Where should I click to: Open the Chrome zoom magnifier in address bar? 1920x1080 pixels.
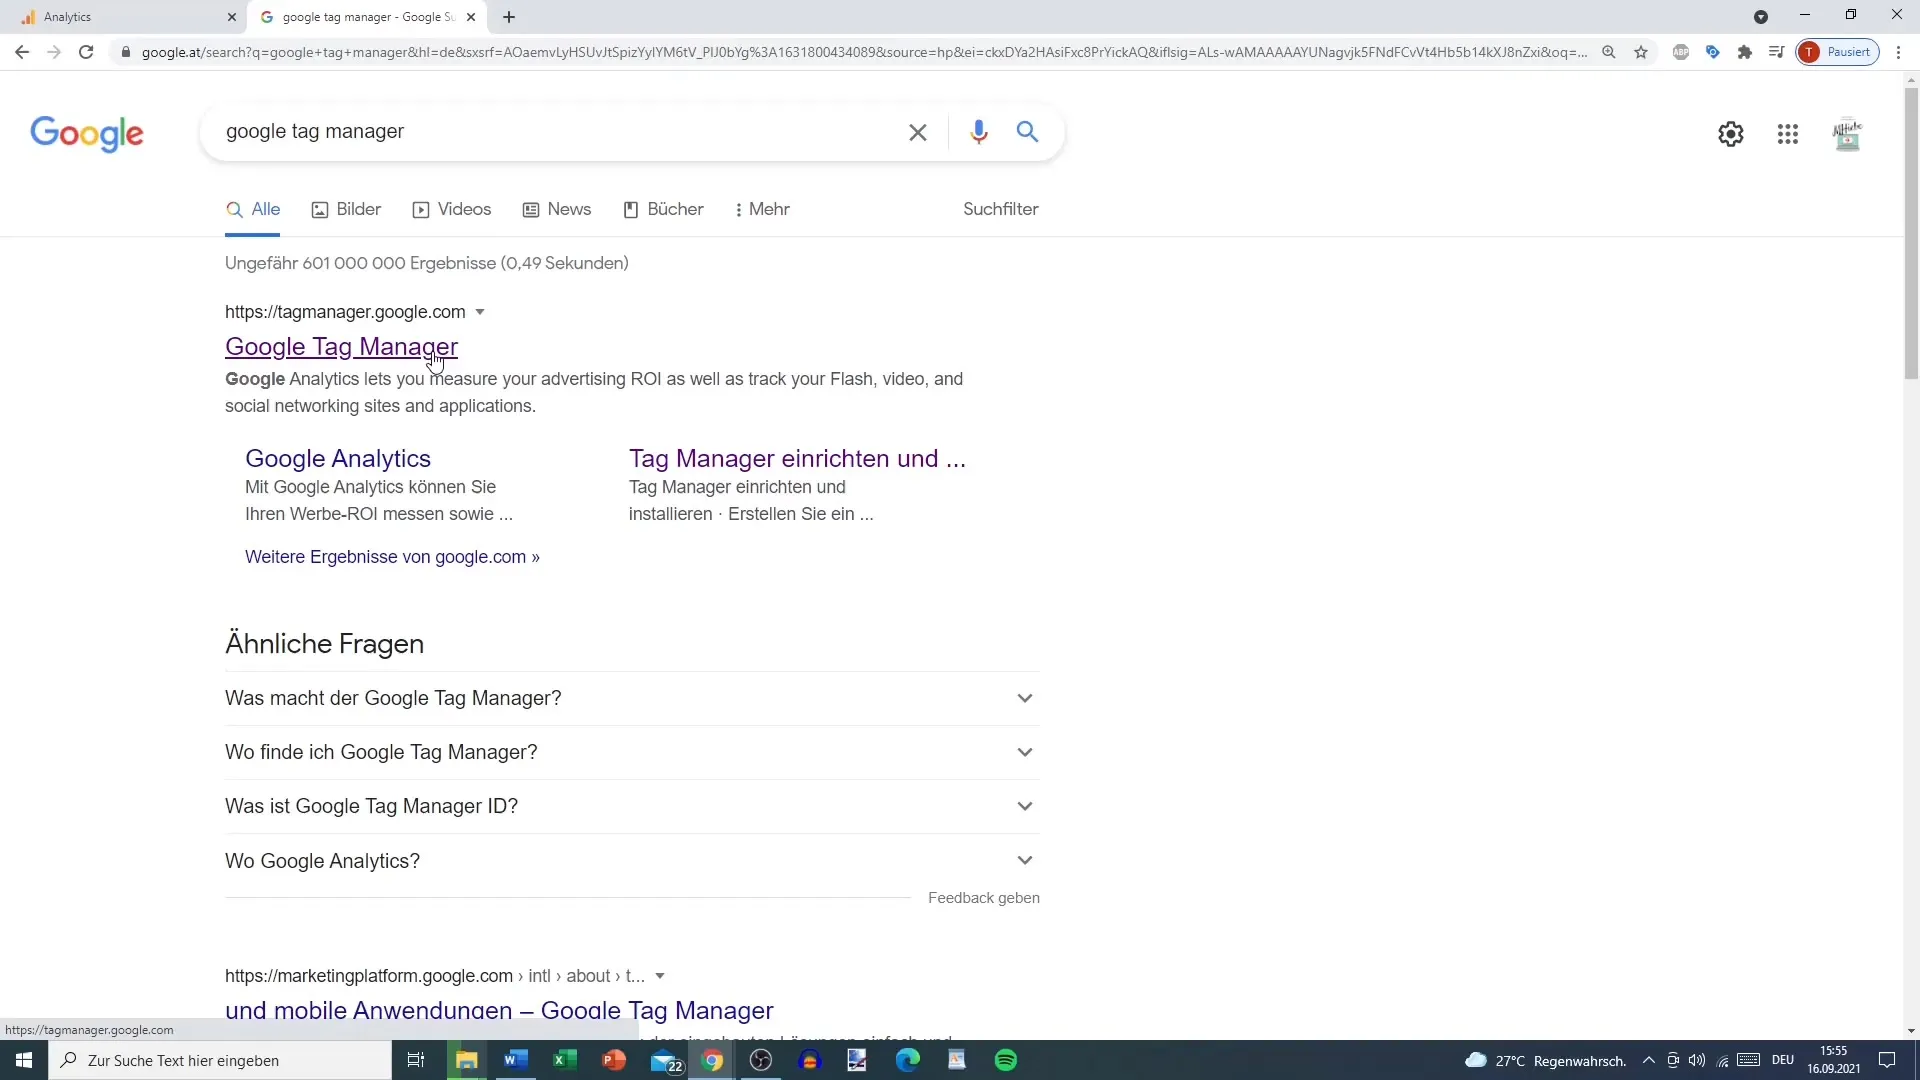[1609, 52]
